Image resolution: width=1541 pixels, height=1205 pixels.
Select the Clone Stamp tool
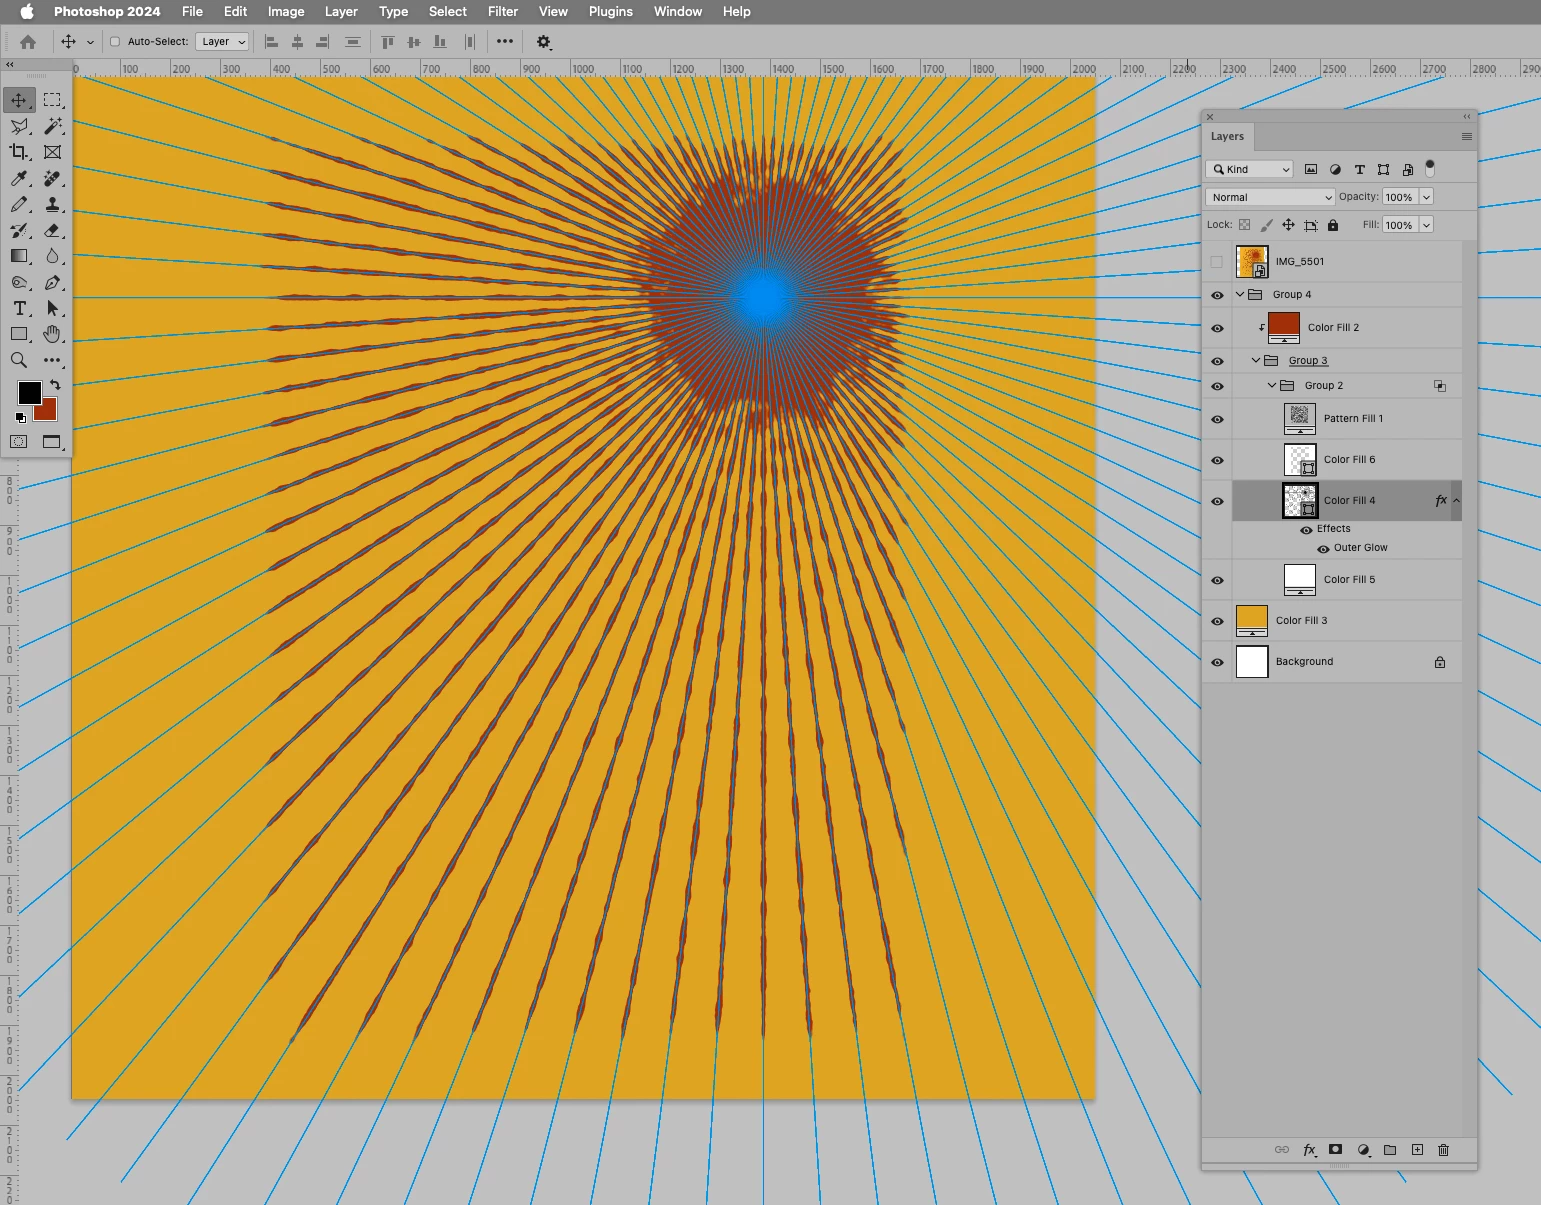click(x=52, y=204)
